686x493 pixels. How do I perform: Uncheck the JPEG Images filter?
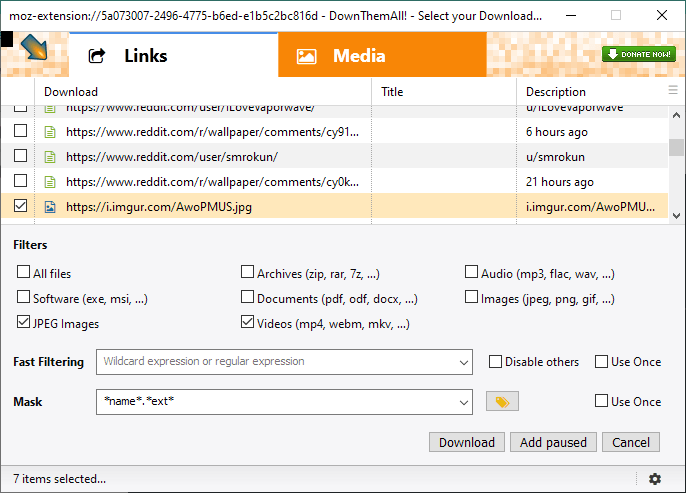24,322
